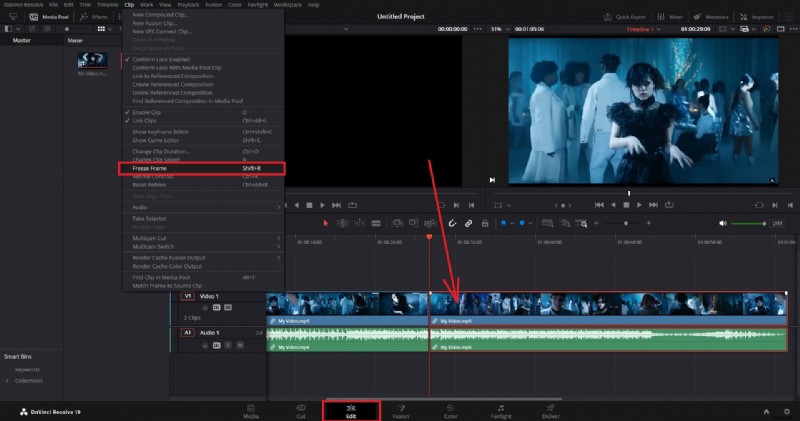Choose Freeze Frame from Clip menu
800x421 pixels.
(x=201, y=168)
